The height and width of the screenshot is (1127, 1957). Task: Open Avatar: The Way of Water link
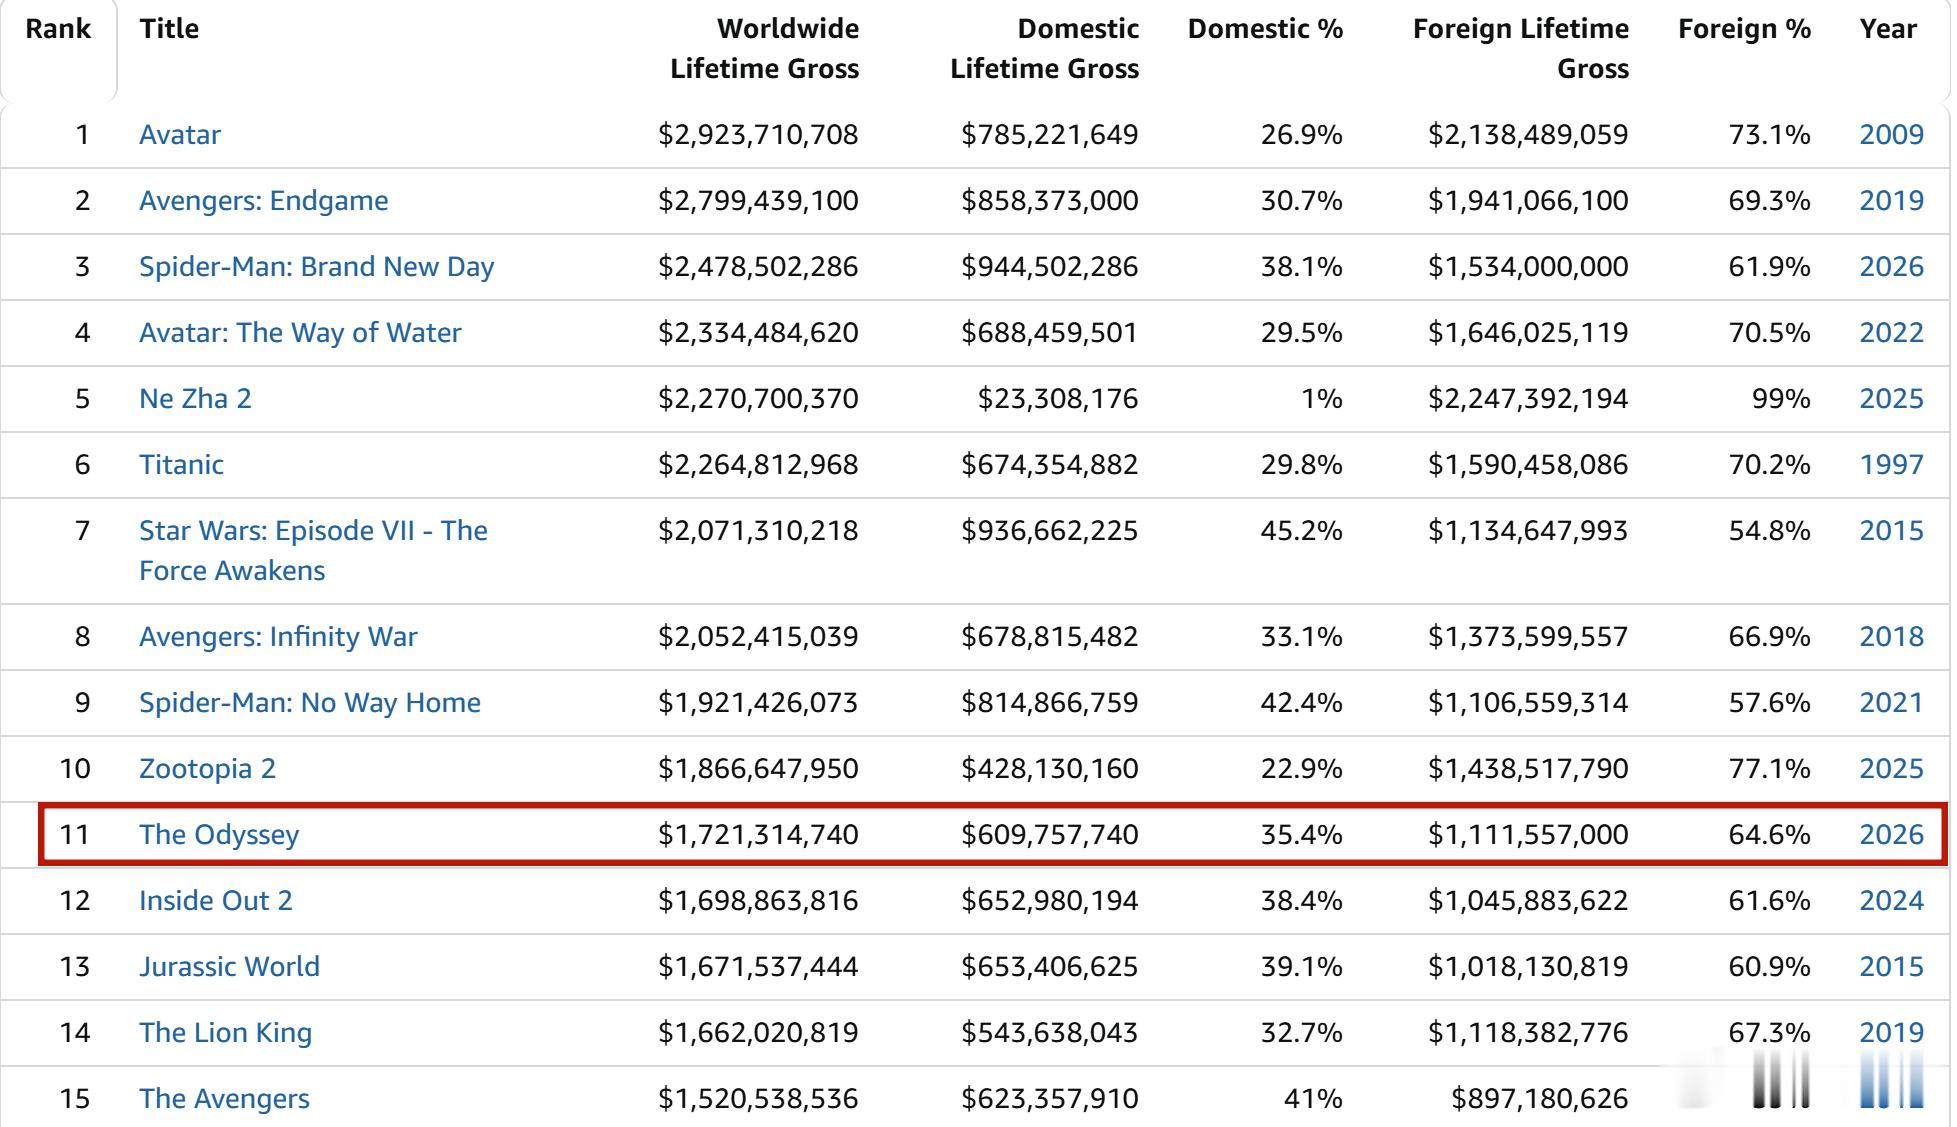[300, 332]
